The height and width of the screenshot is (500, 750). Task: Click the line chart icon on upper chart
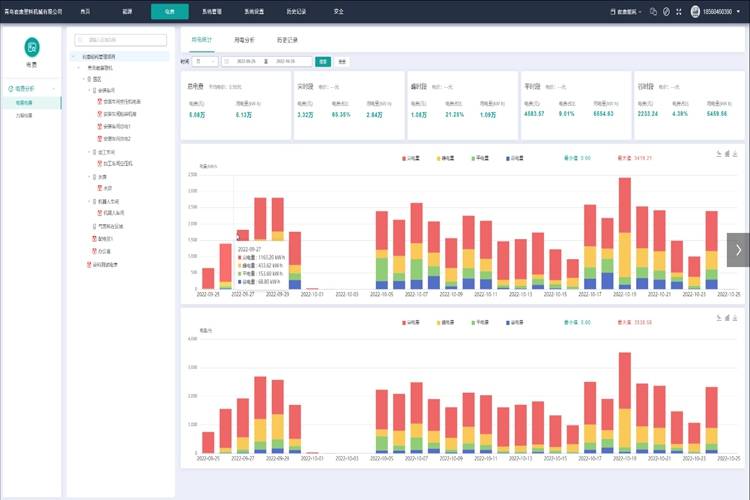tap(719, 154)
